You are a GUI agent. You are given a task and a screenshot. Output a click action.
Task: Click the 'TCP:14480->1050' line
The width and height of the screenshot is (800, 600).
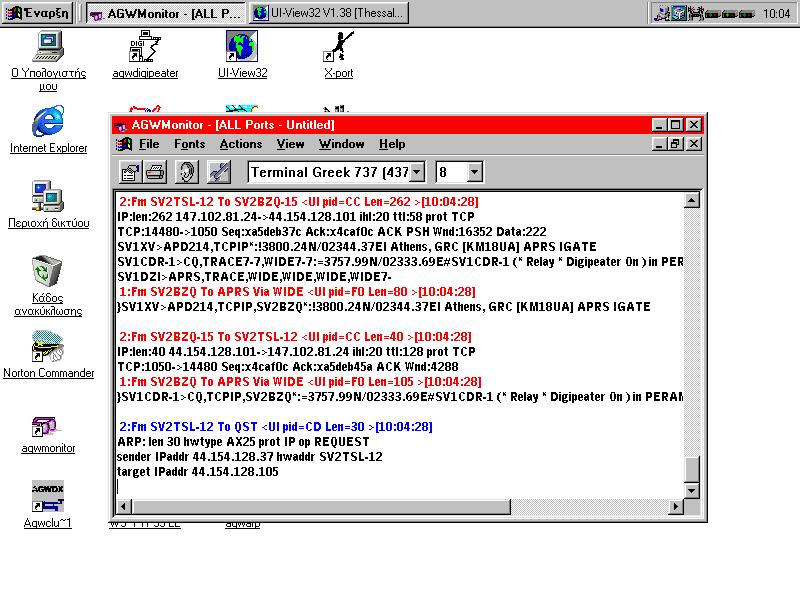point(332,232)
